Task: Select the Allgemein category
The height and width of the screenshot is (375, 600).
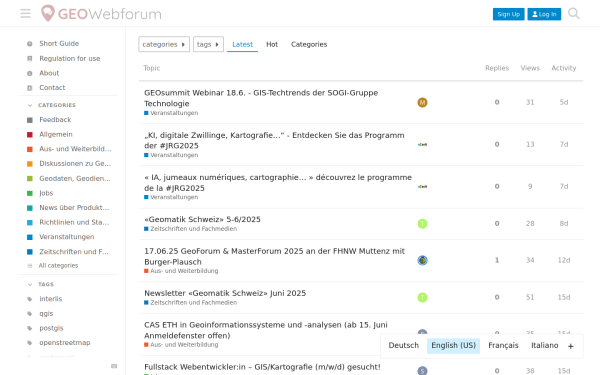Action: tap(56, 134)
